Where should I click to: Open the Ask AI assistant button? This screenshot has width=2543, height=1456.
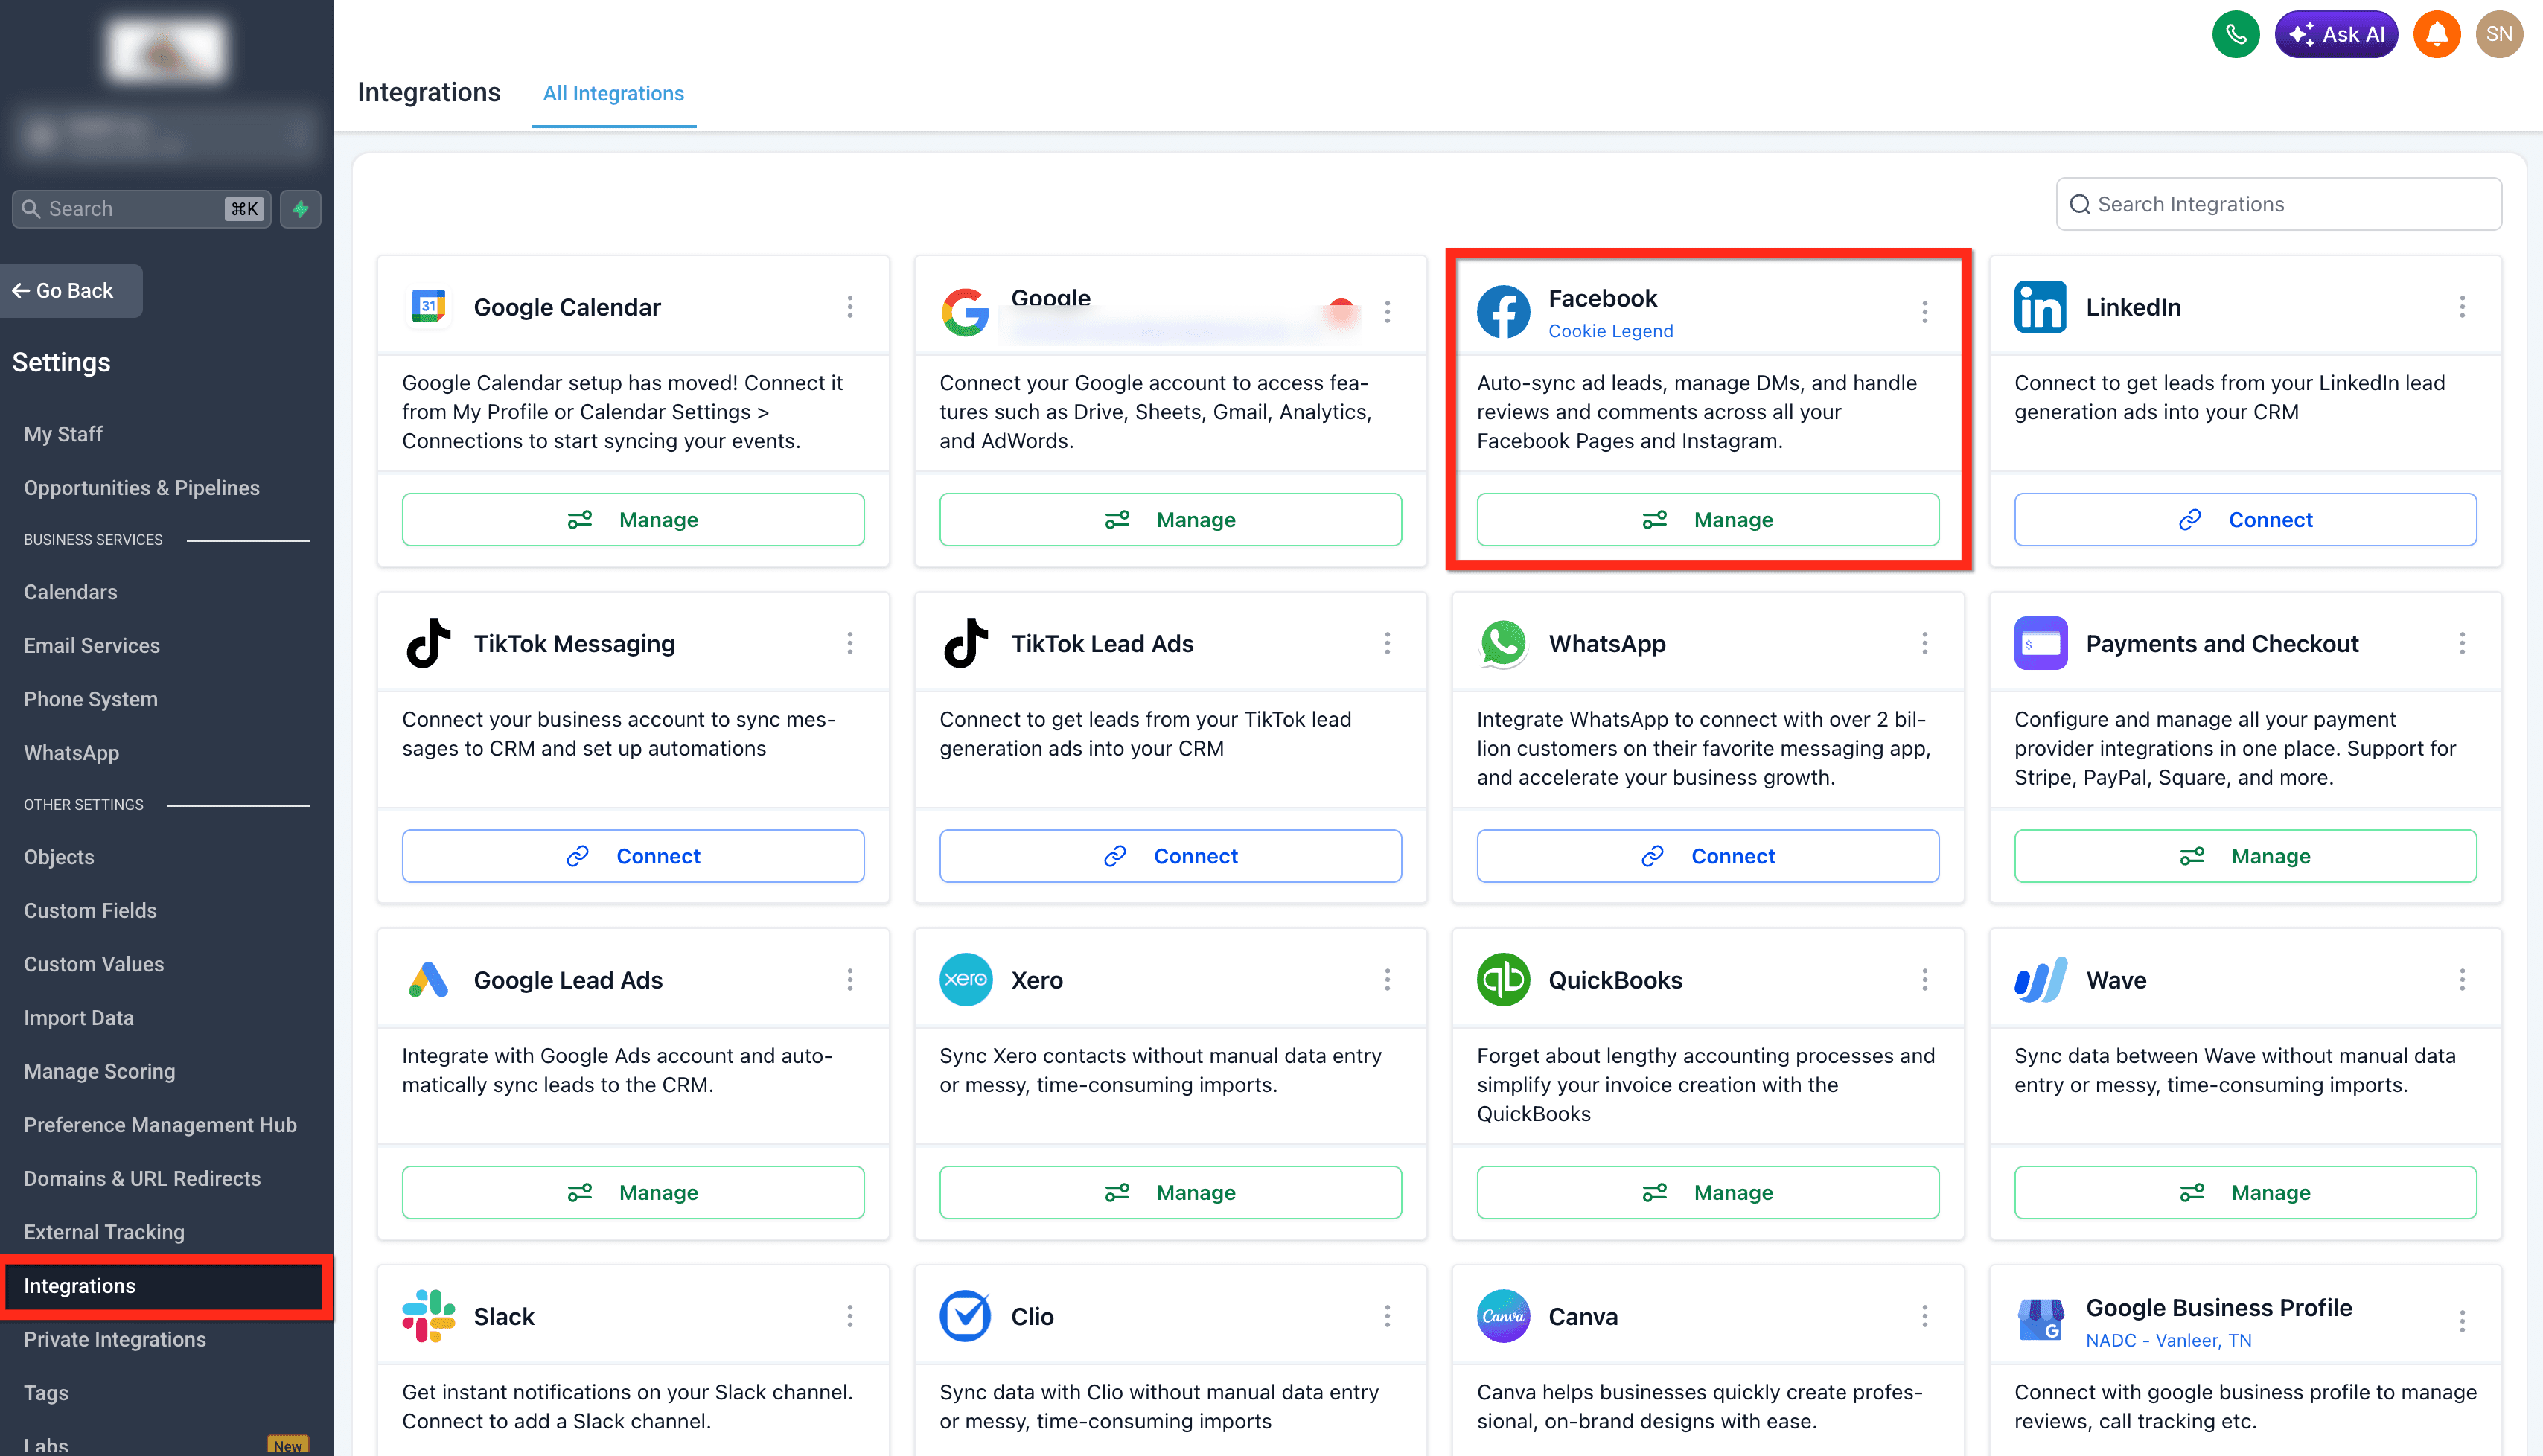click(x=2336, y=34)
